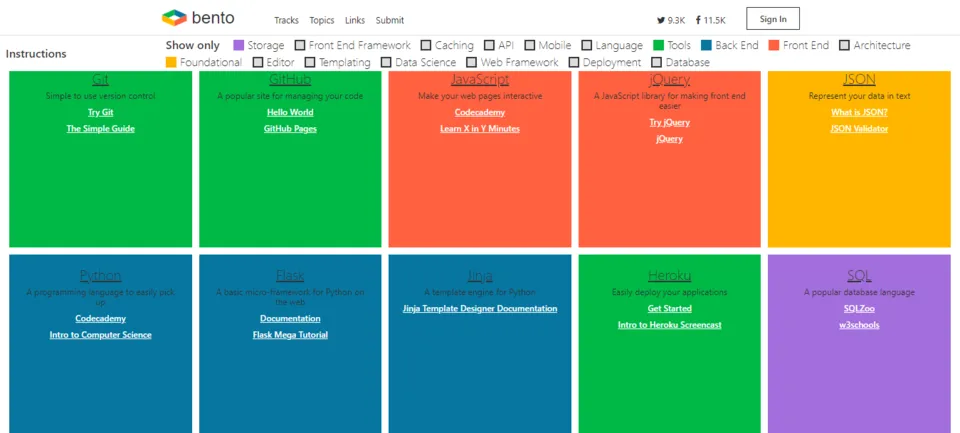Tick the Data Science filter checkbox
The image size is (960, 433).
pyautogui.click(x=386, y=62)
